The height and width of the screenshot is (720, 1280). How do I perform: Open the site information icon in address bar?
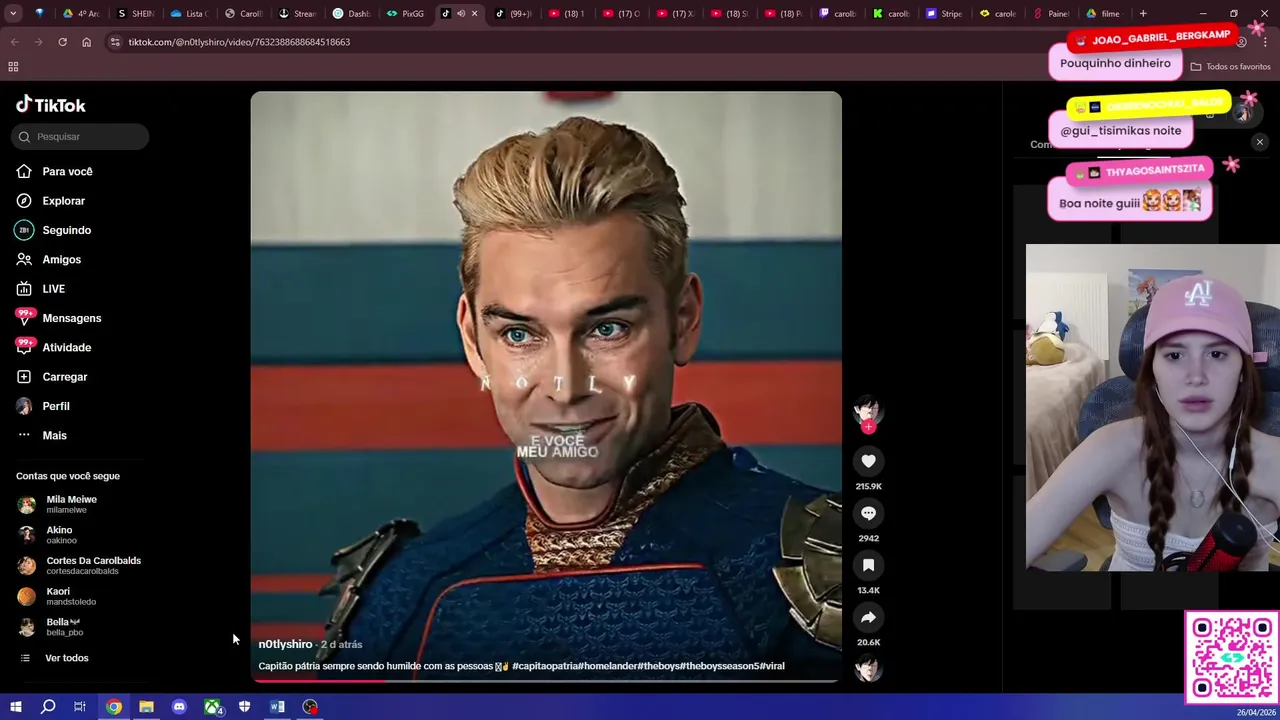(115, 42)
